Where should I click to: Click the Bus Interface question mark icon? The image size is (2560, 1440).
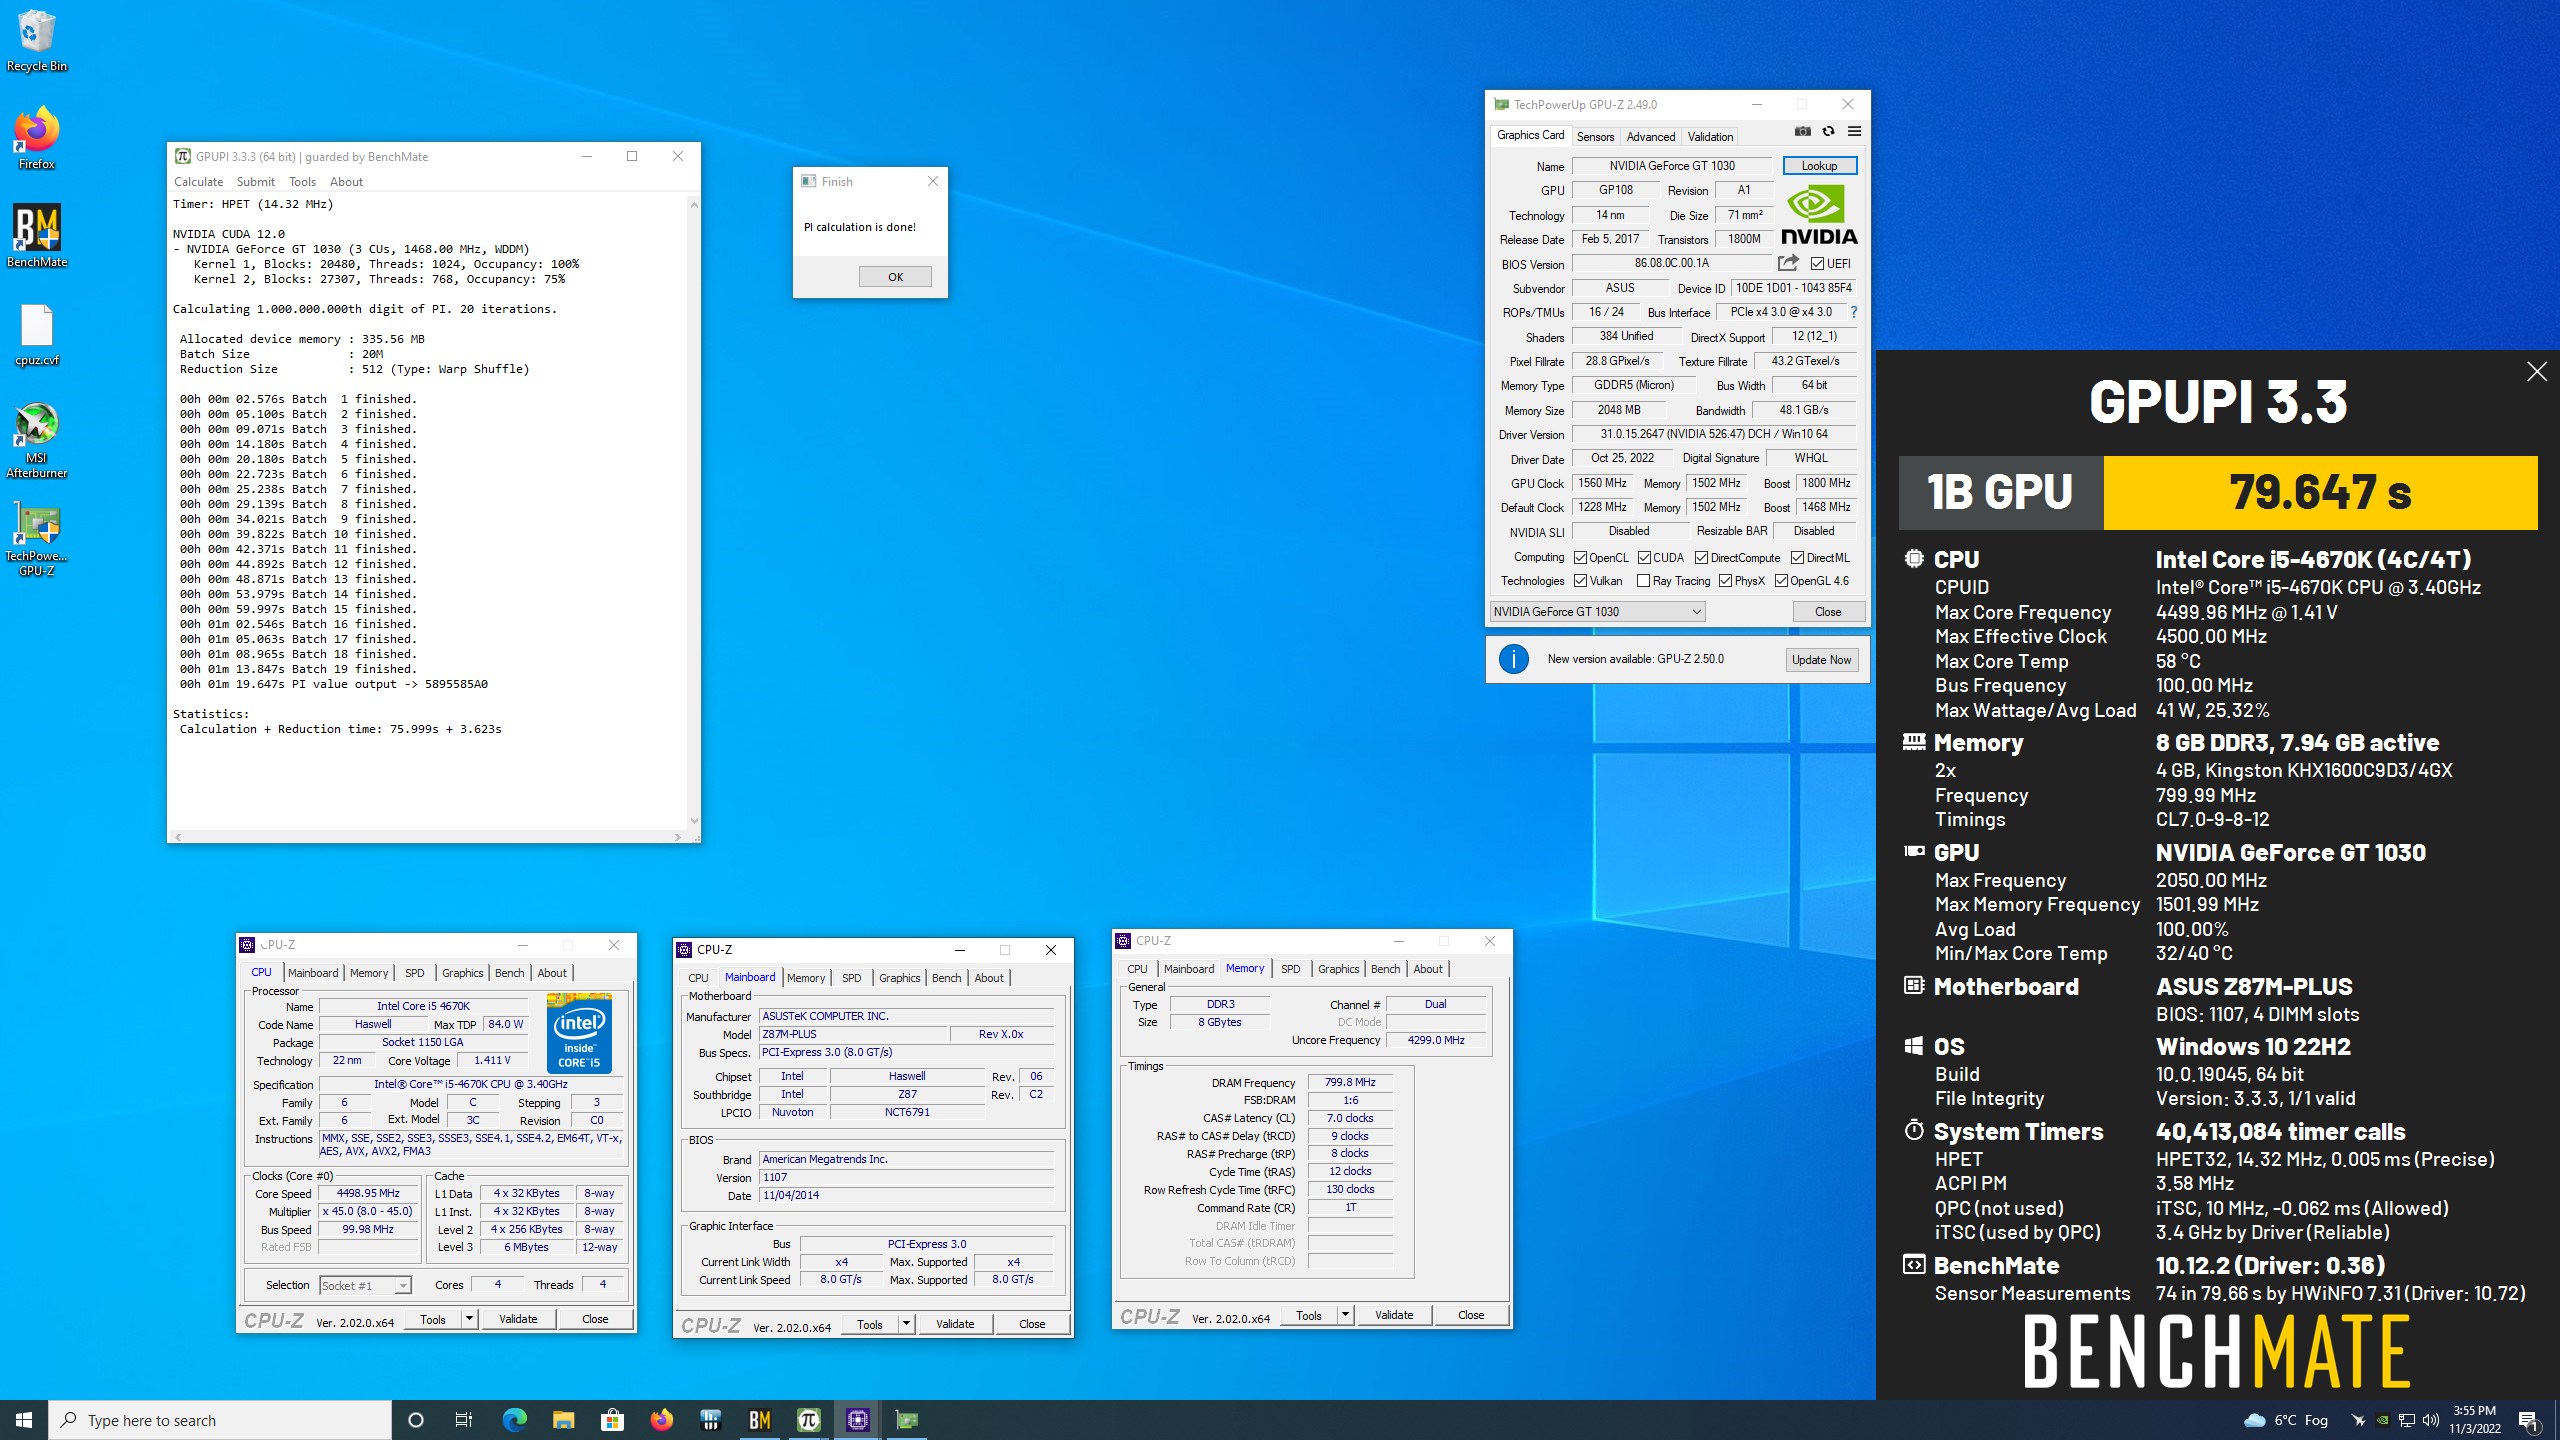pos(1853,312)
